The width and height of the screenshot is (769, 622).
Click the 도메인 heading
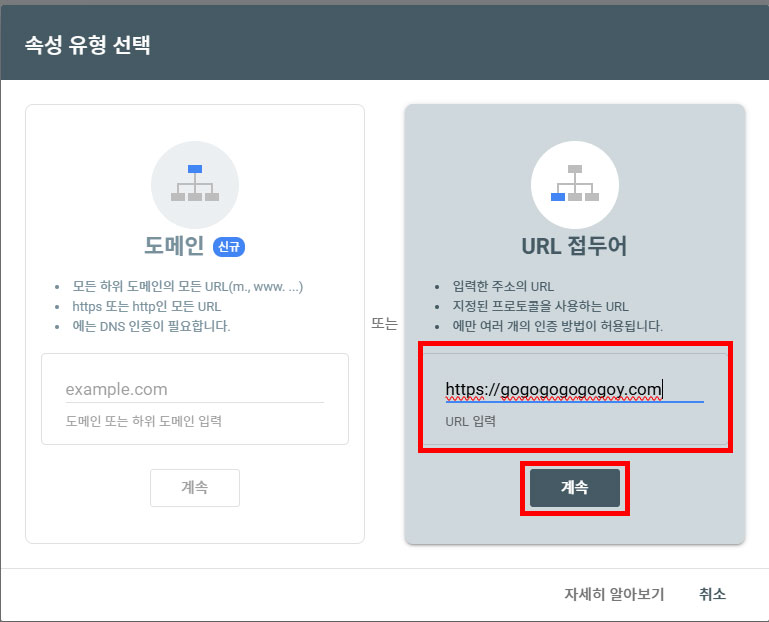[x=174, y=246]
